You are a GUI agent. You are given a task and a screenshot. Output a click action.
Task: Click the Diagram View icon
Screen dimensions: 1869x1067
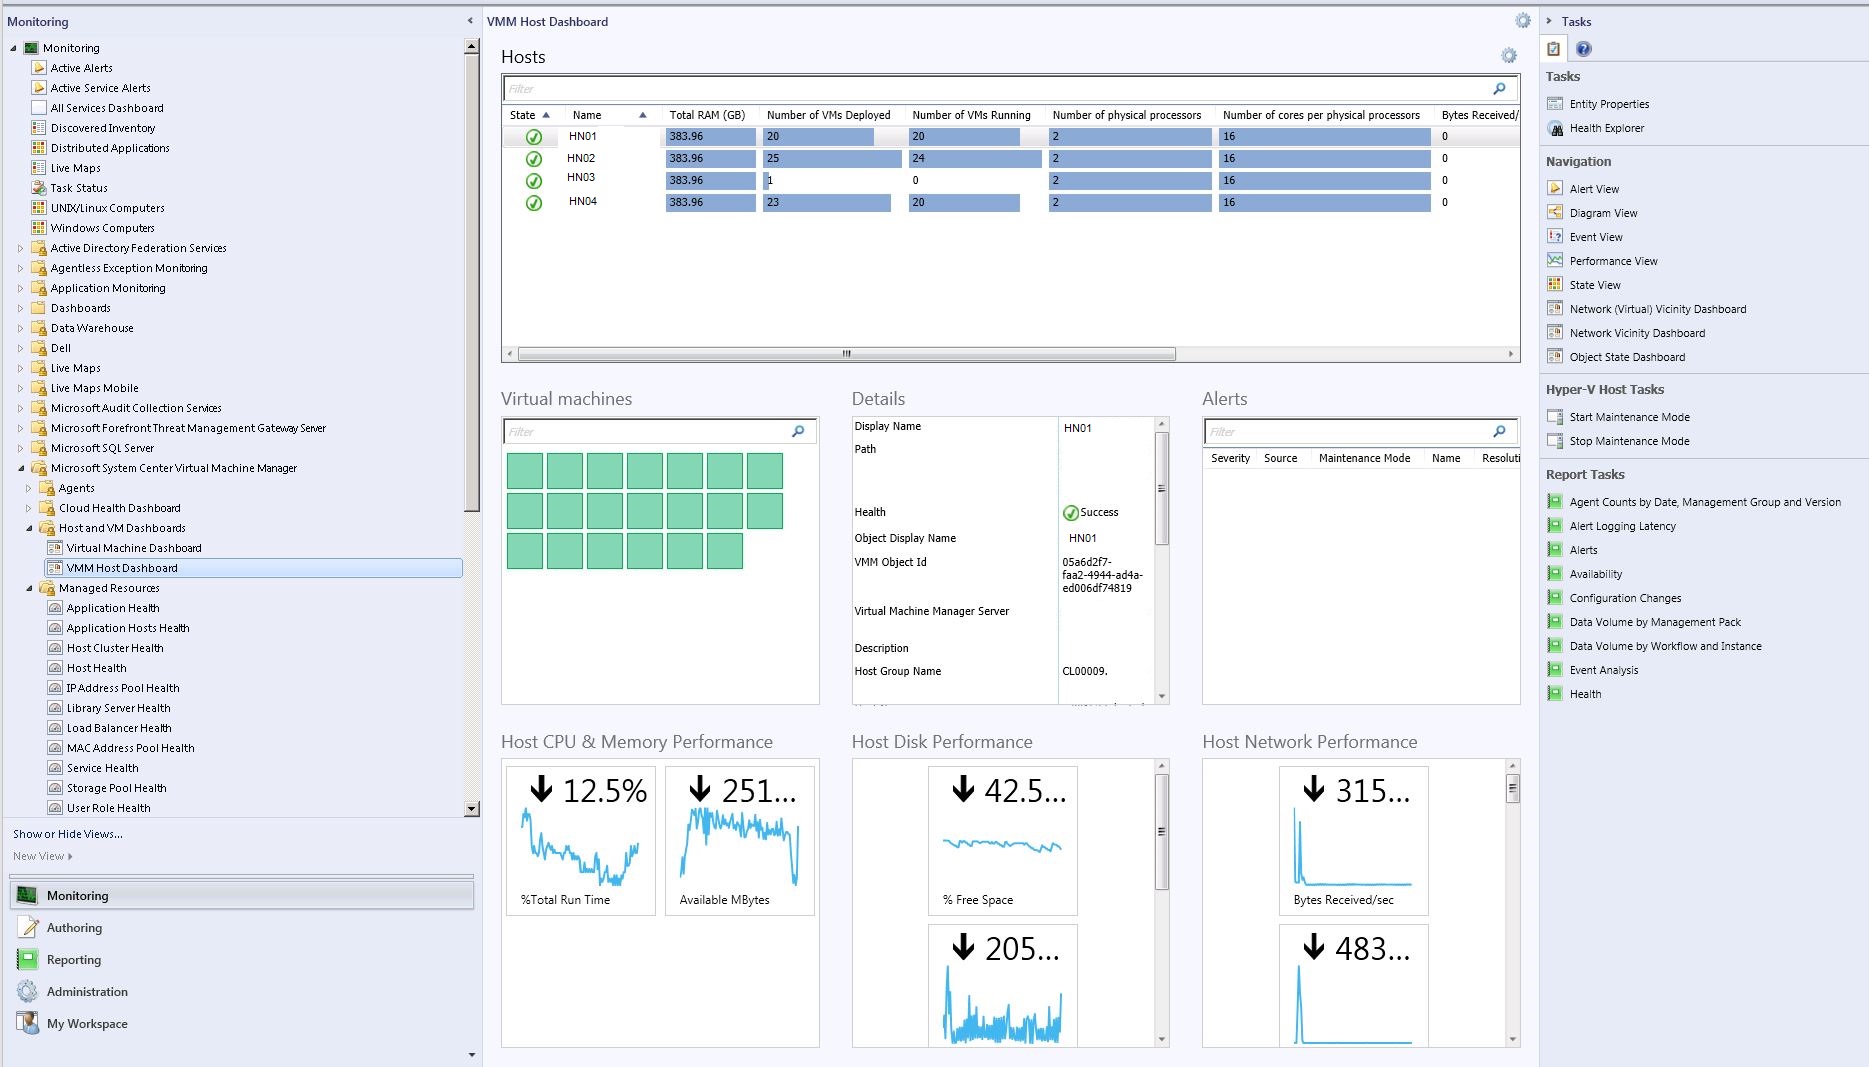pos(1555,213)
